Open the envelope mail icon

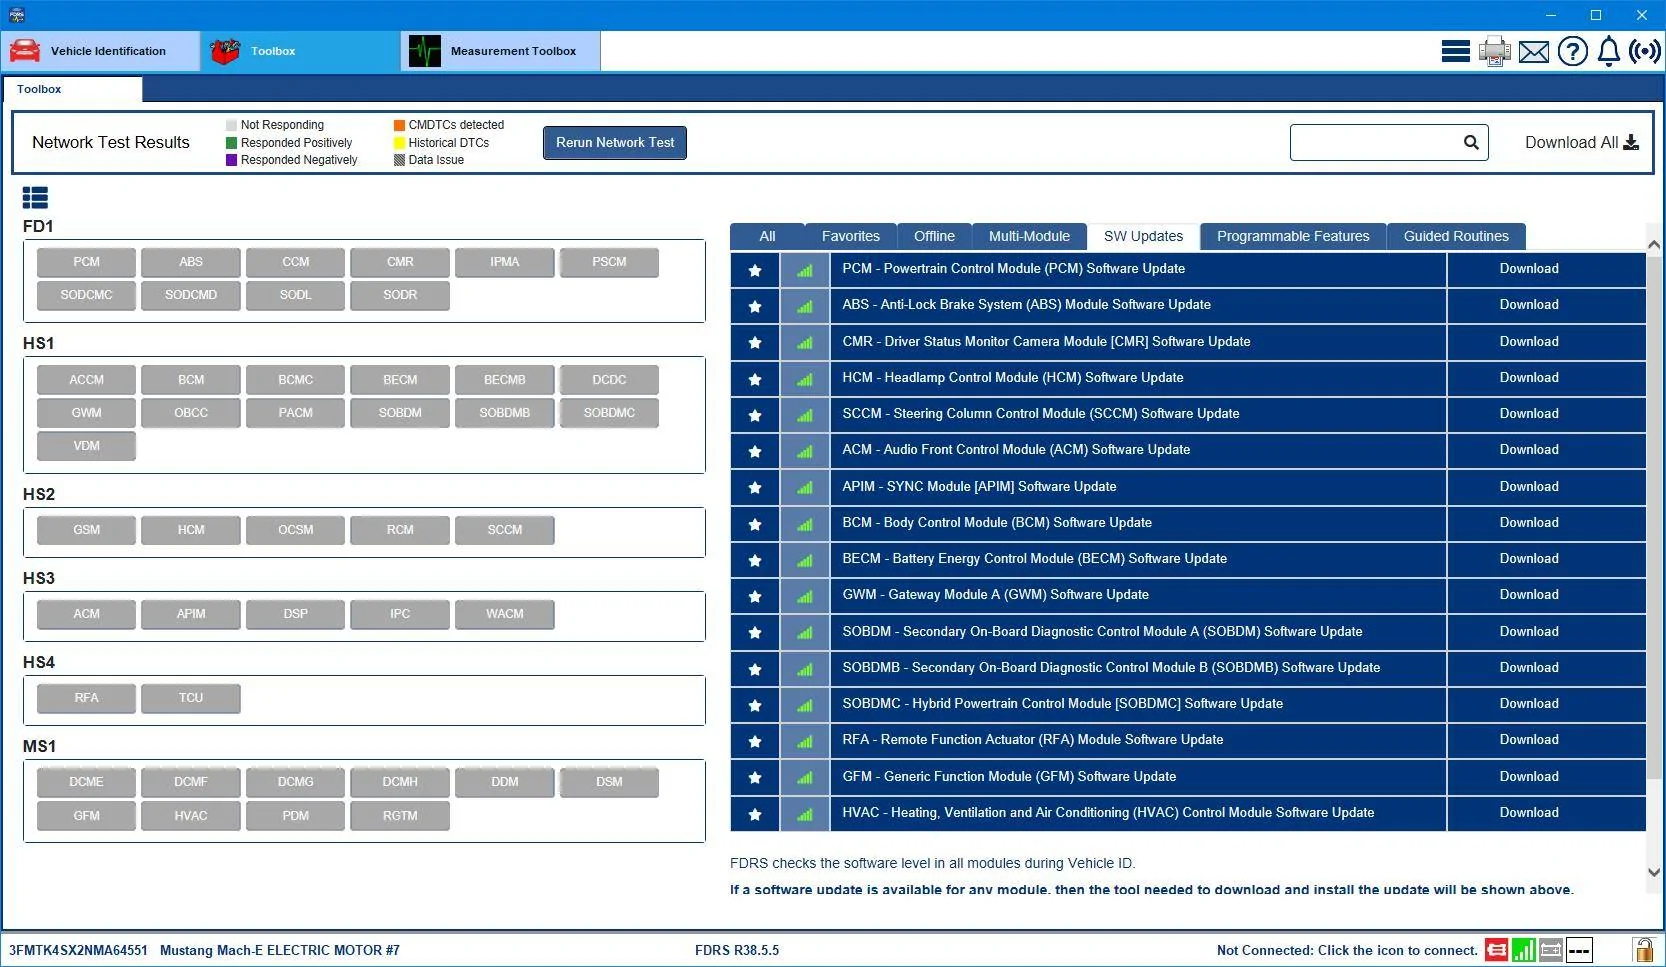[1533, 51]
